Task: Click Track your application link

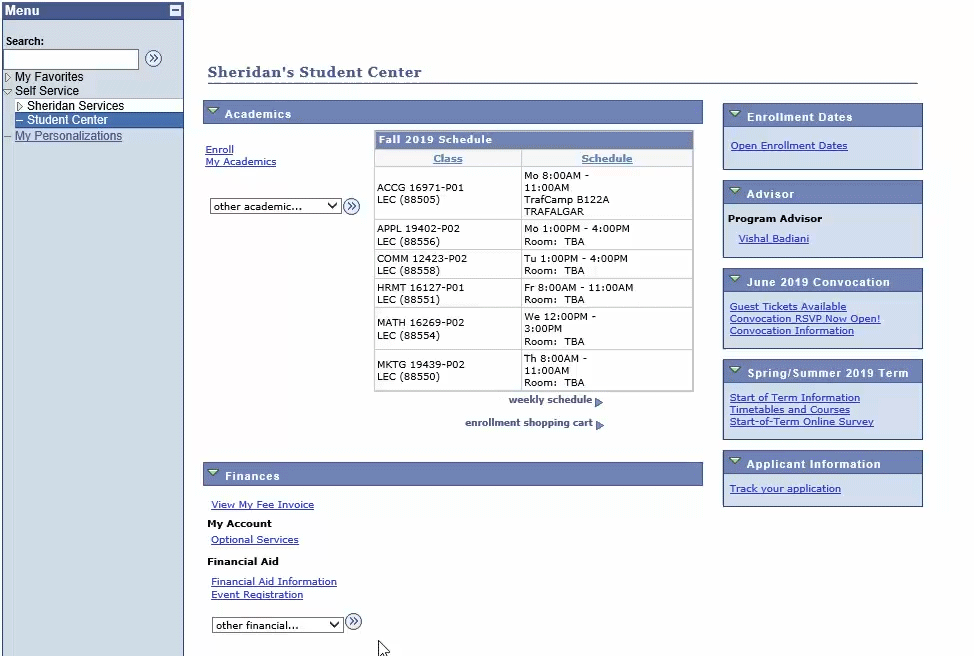Action: (x=785, y=488)
